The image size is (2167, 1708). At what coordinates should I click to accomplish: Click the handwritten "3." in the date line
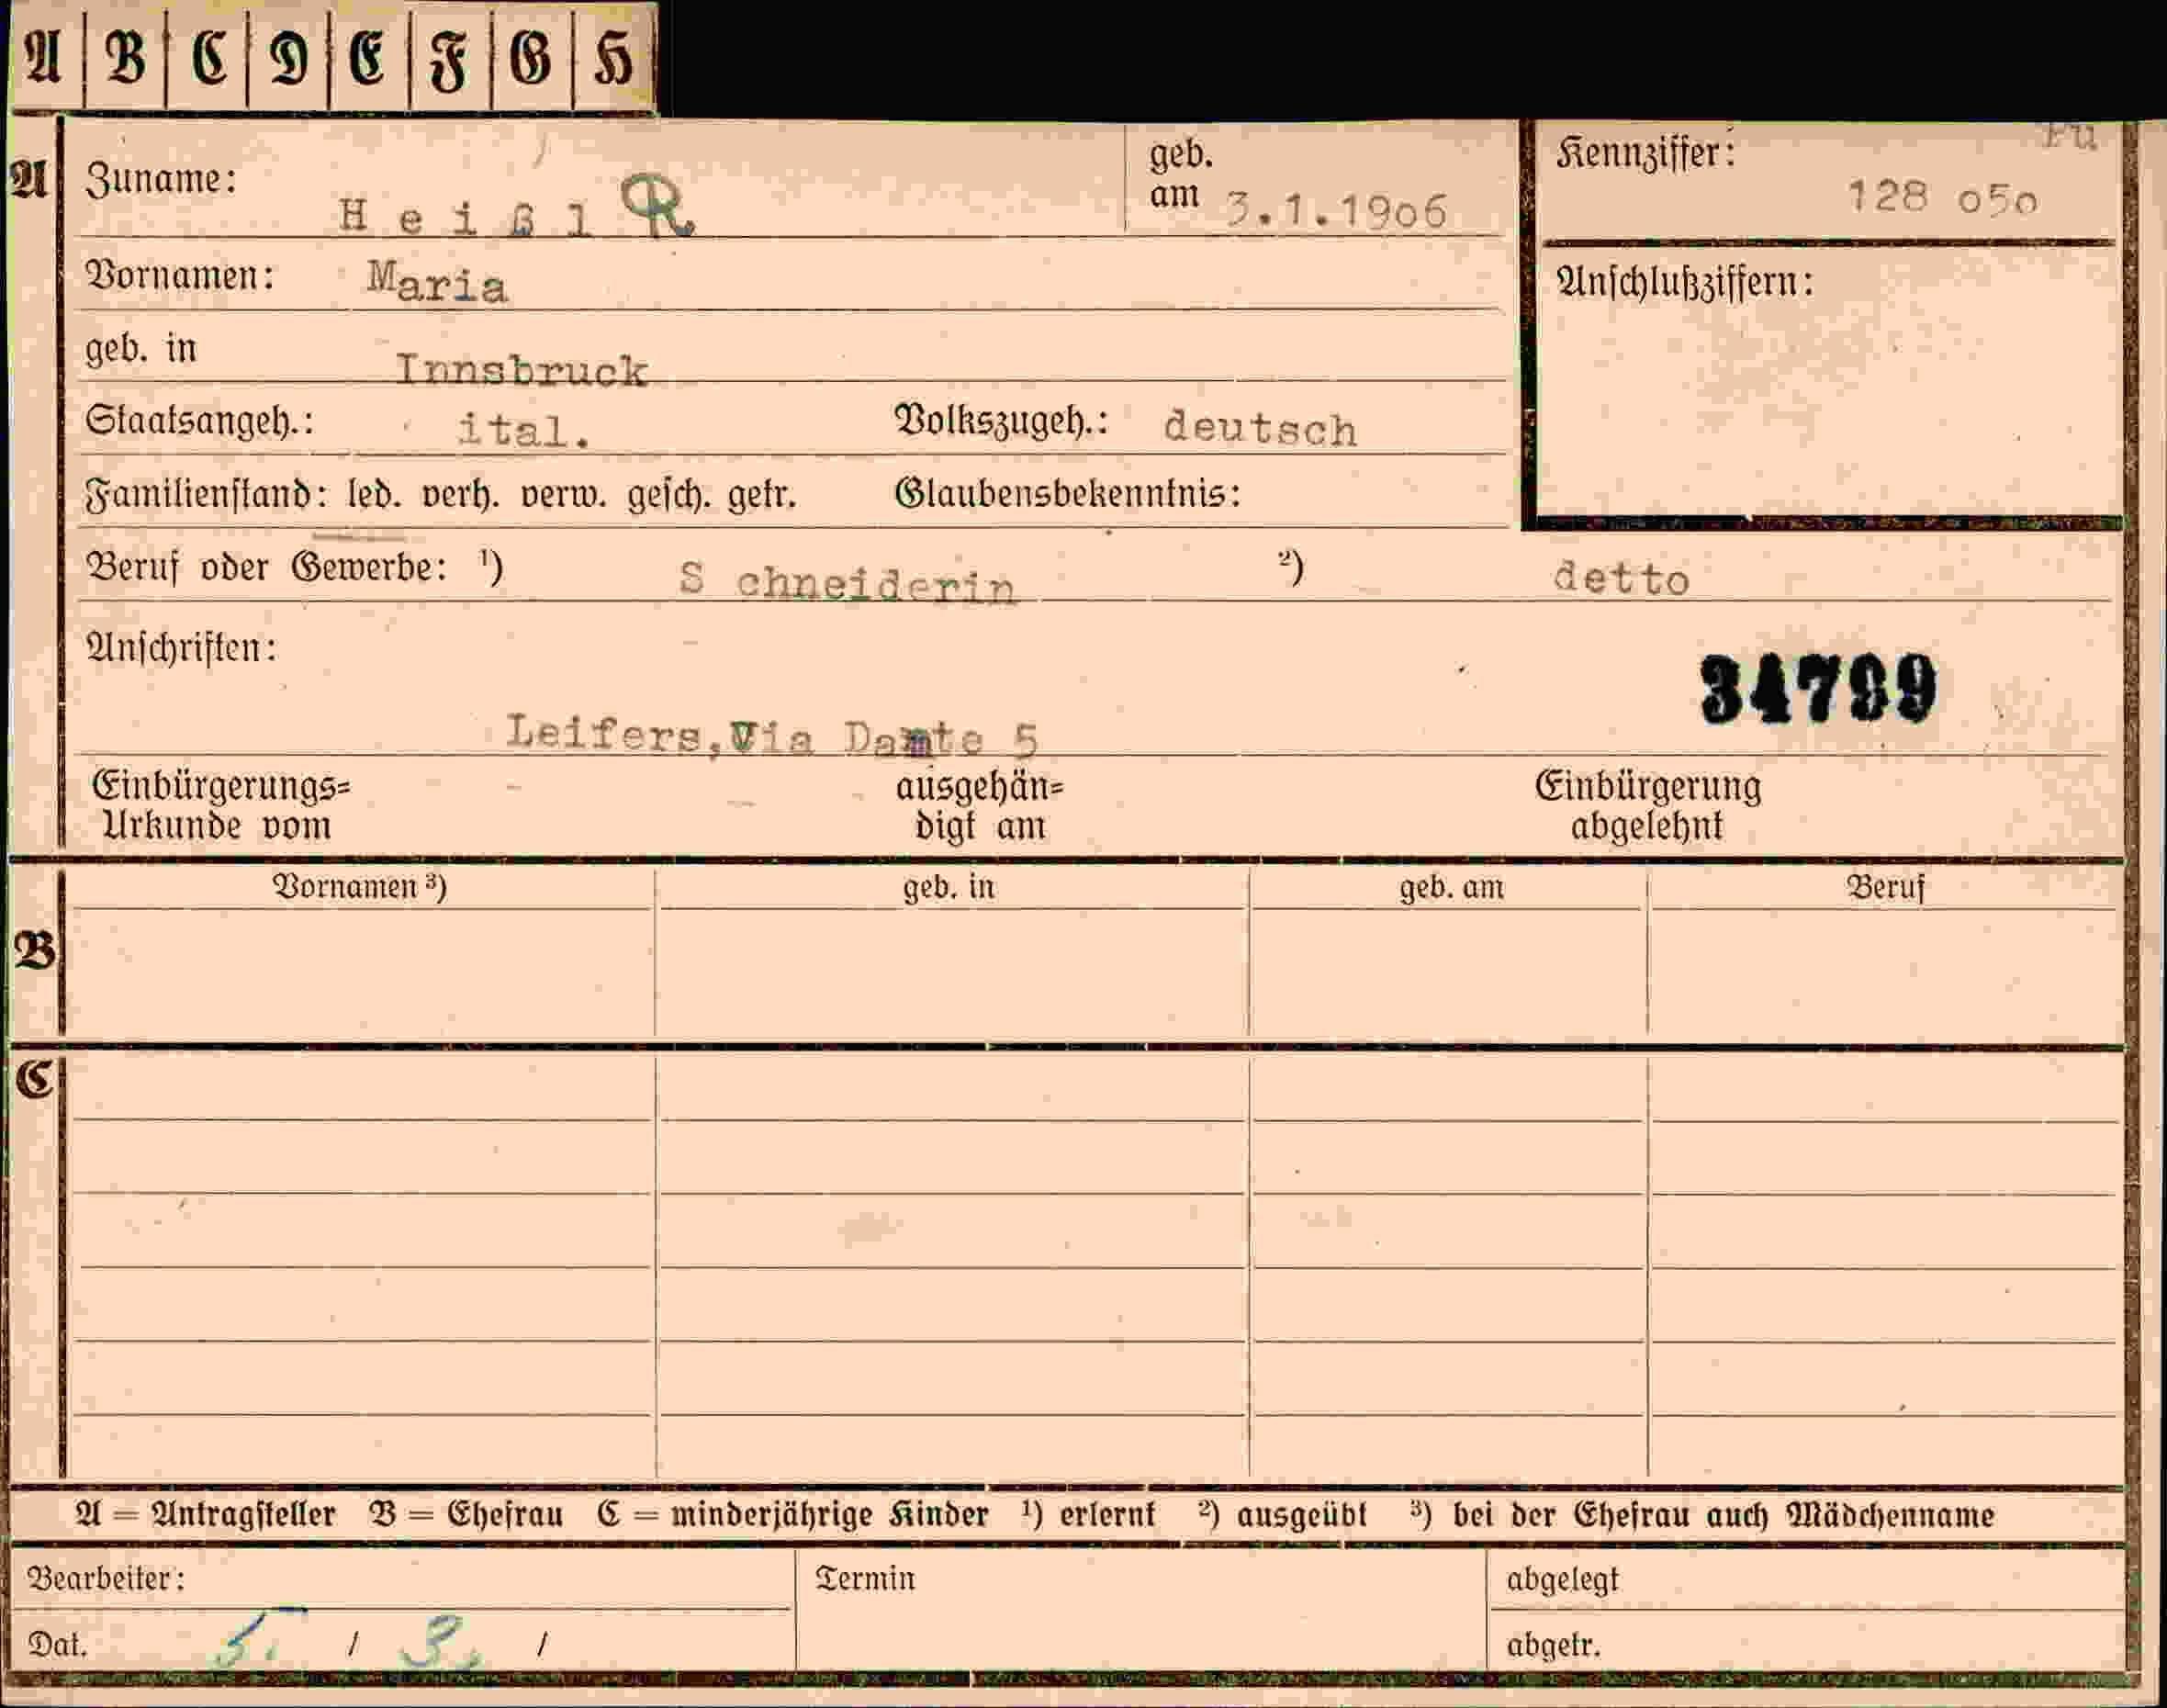pyautogui.click(x=440, y=1642)
